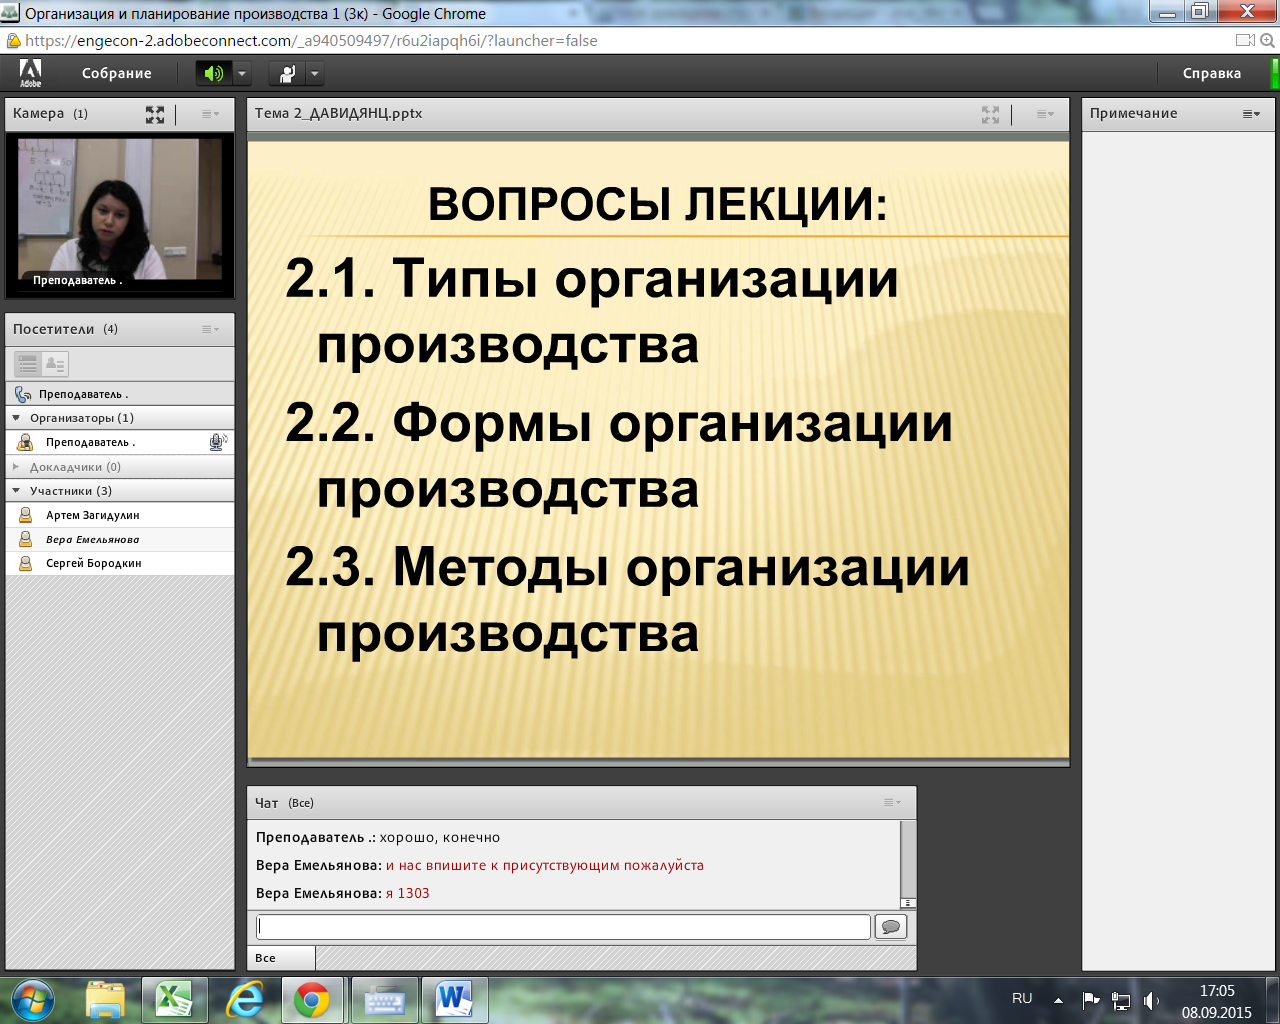The height and width of the screenshot is (1024, 1280).
Task: Click the Action Center flag icon
Action: coord(1091,1000)
